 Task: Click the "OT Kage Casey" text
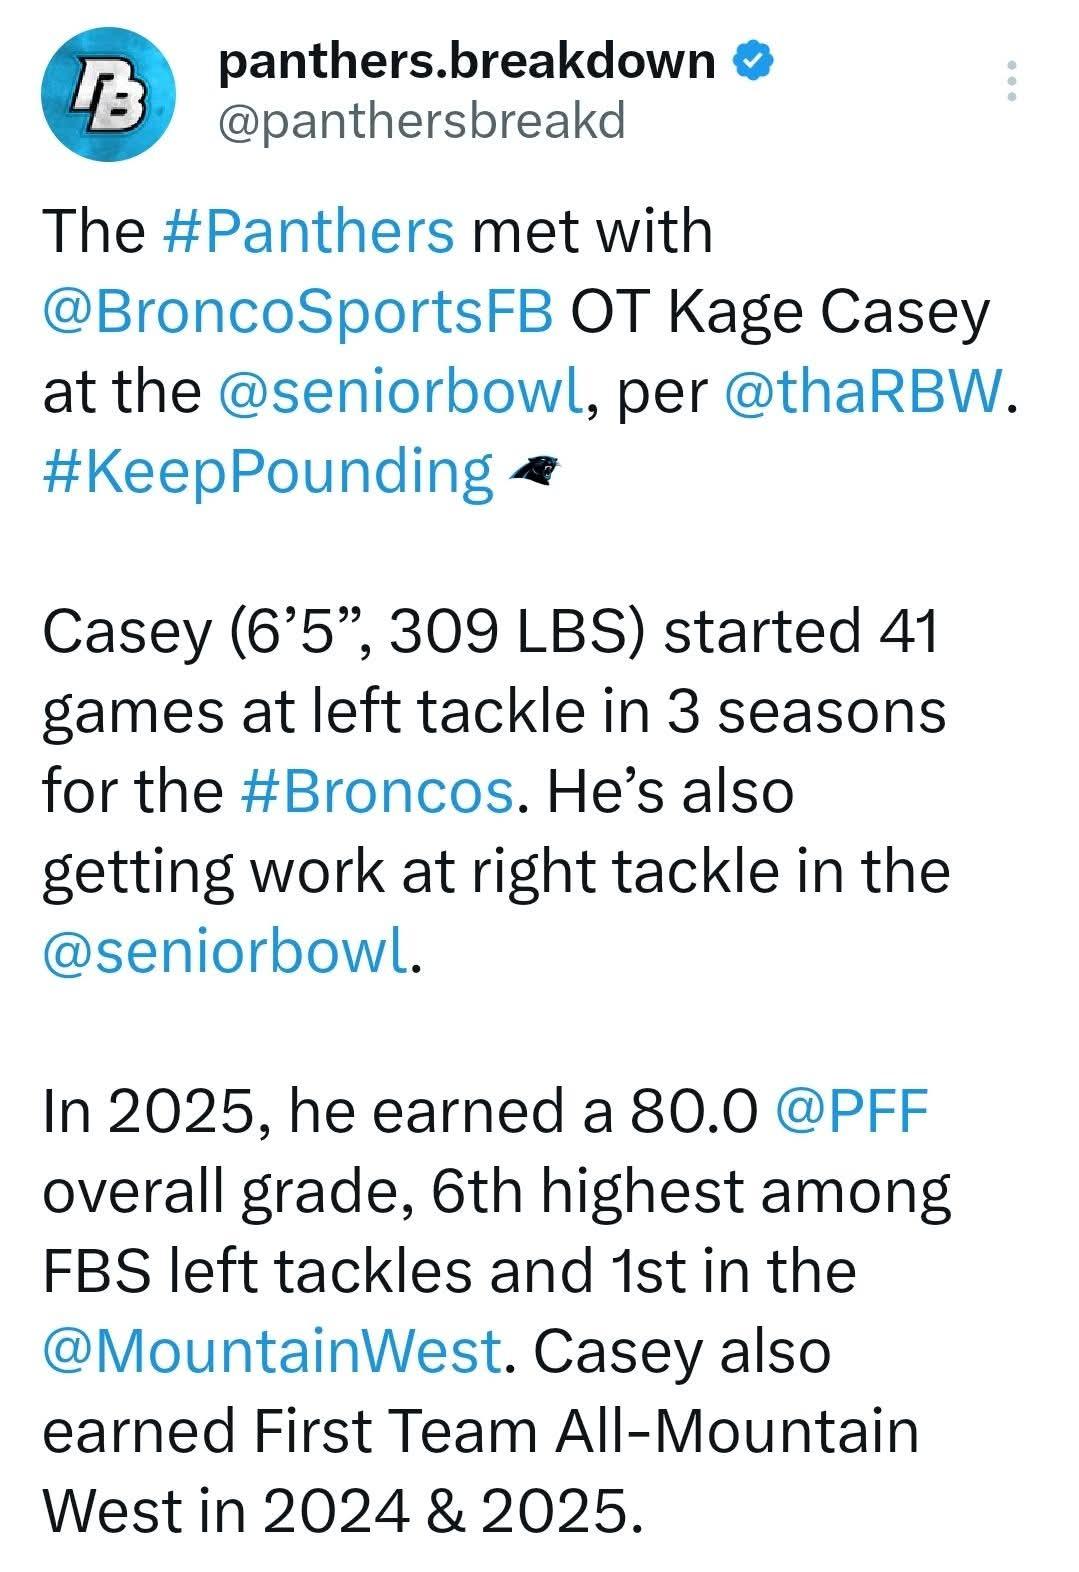[x=780, y=311]
